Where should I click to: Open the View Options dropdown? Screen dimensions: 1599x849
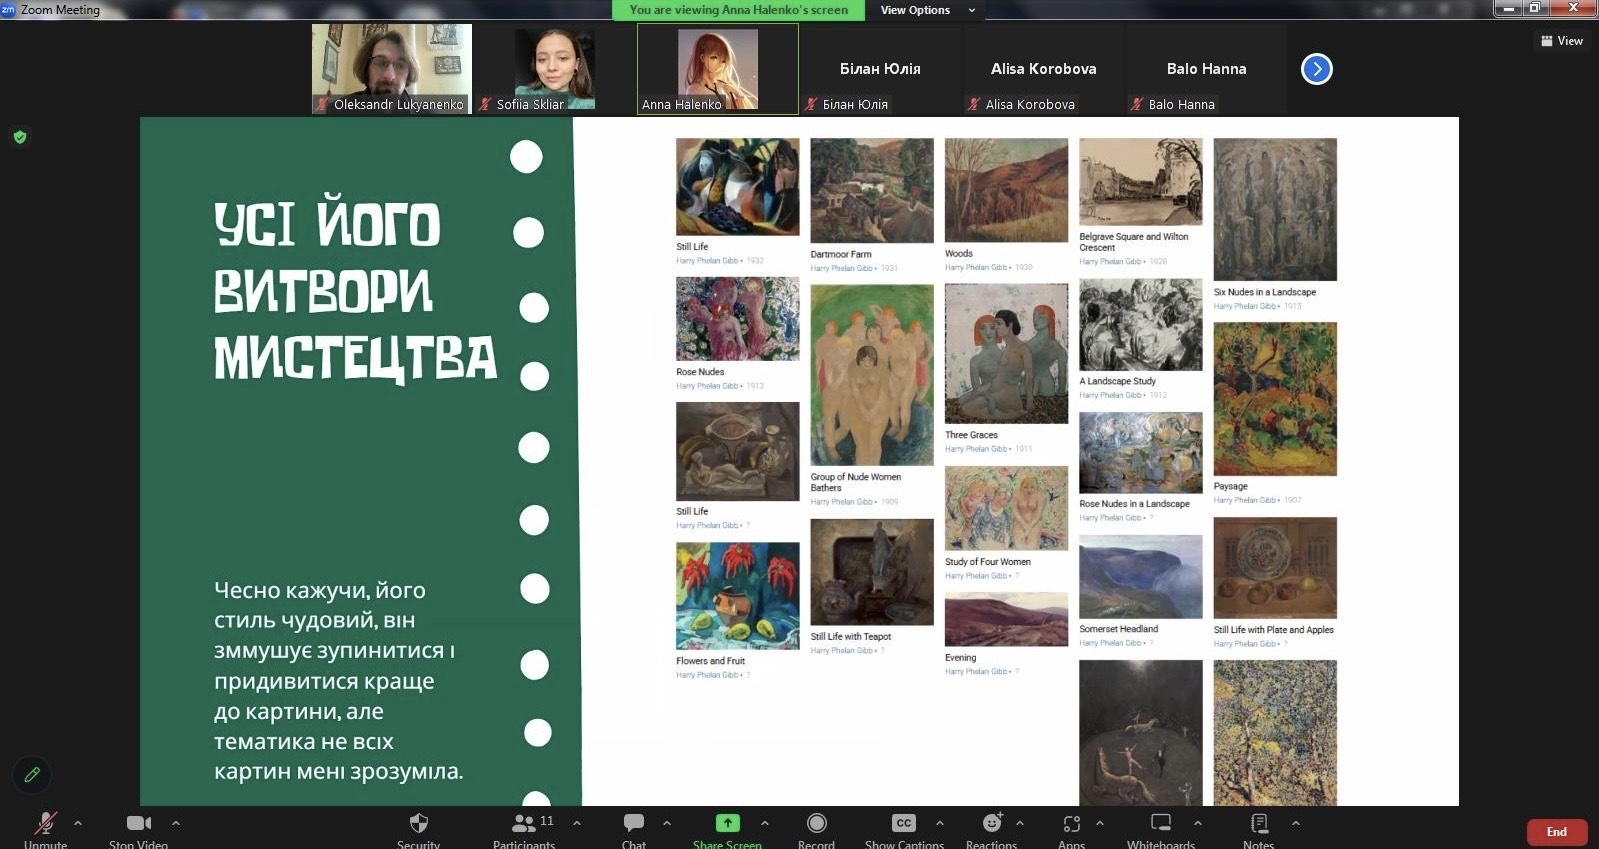click(x=926, y=10)
